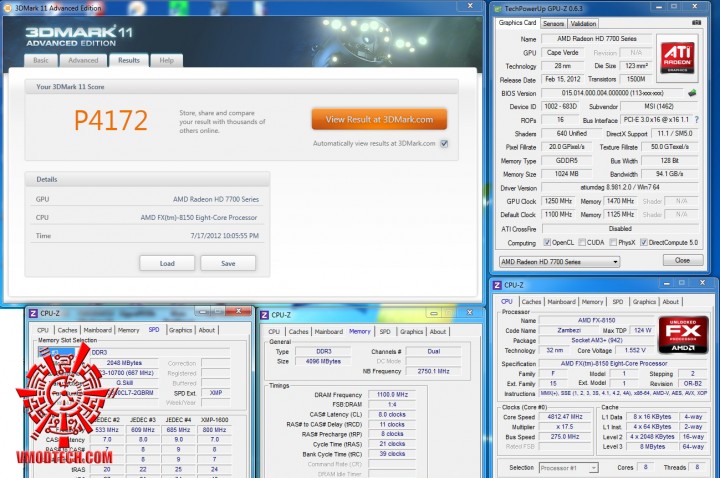The image size is (720, 478).
Task: Click the Z icon of the right CPU-Z window
Action: [x=497, y=285]
